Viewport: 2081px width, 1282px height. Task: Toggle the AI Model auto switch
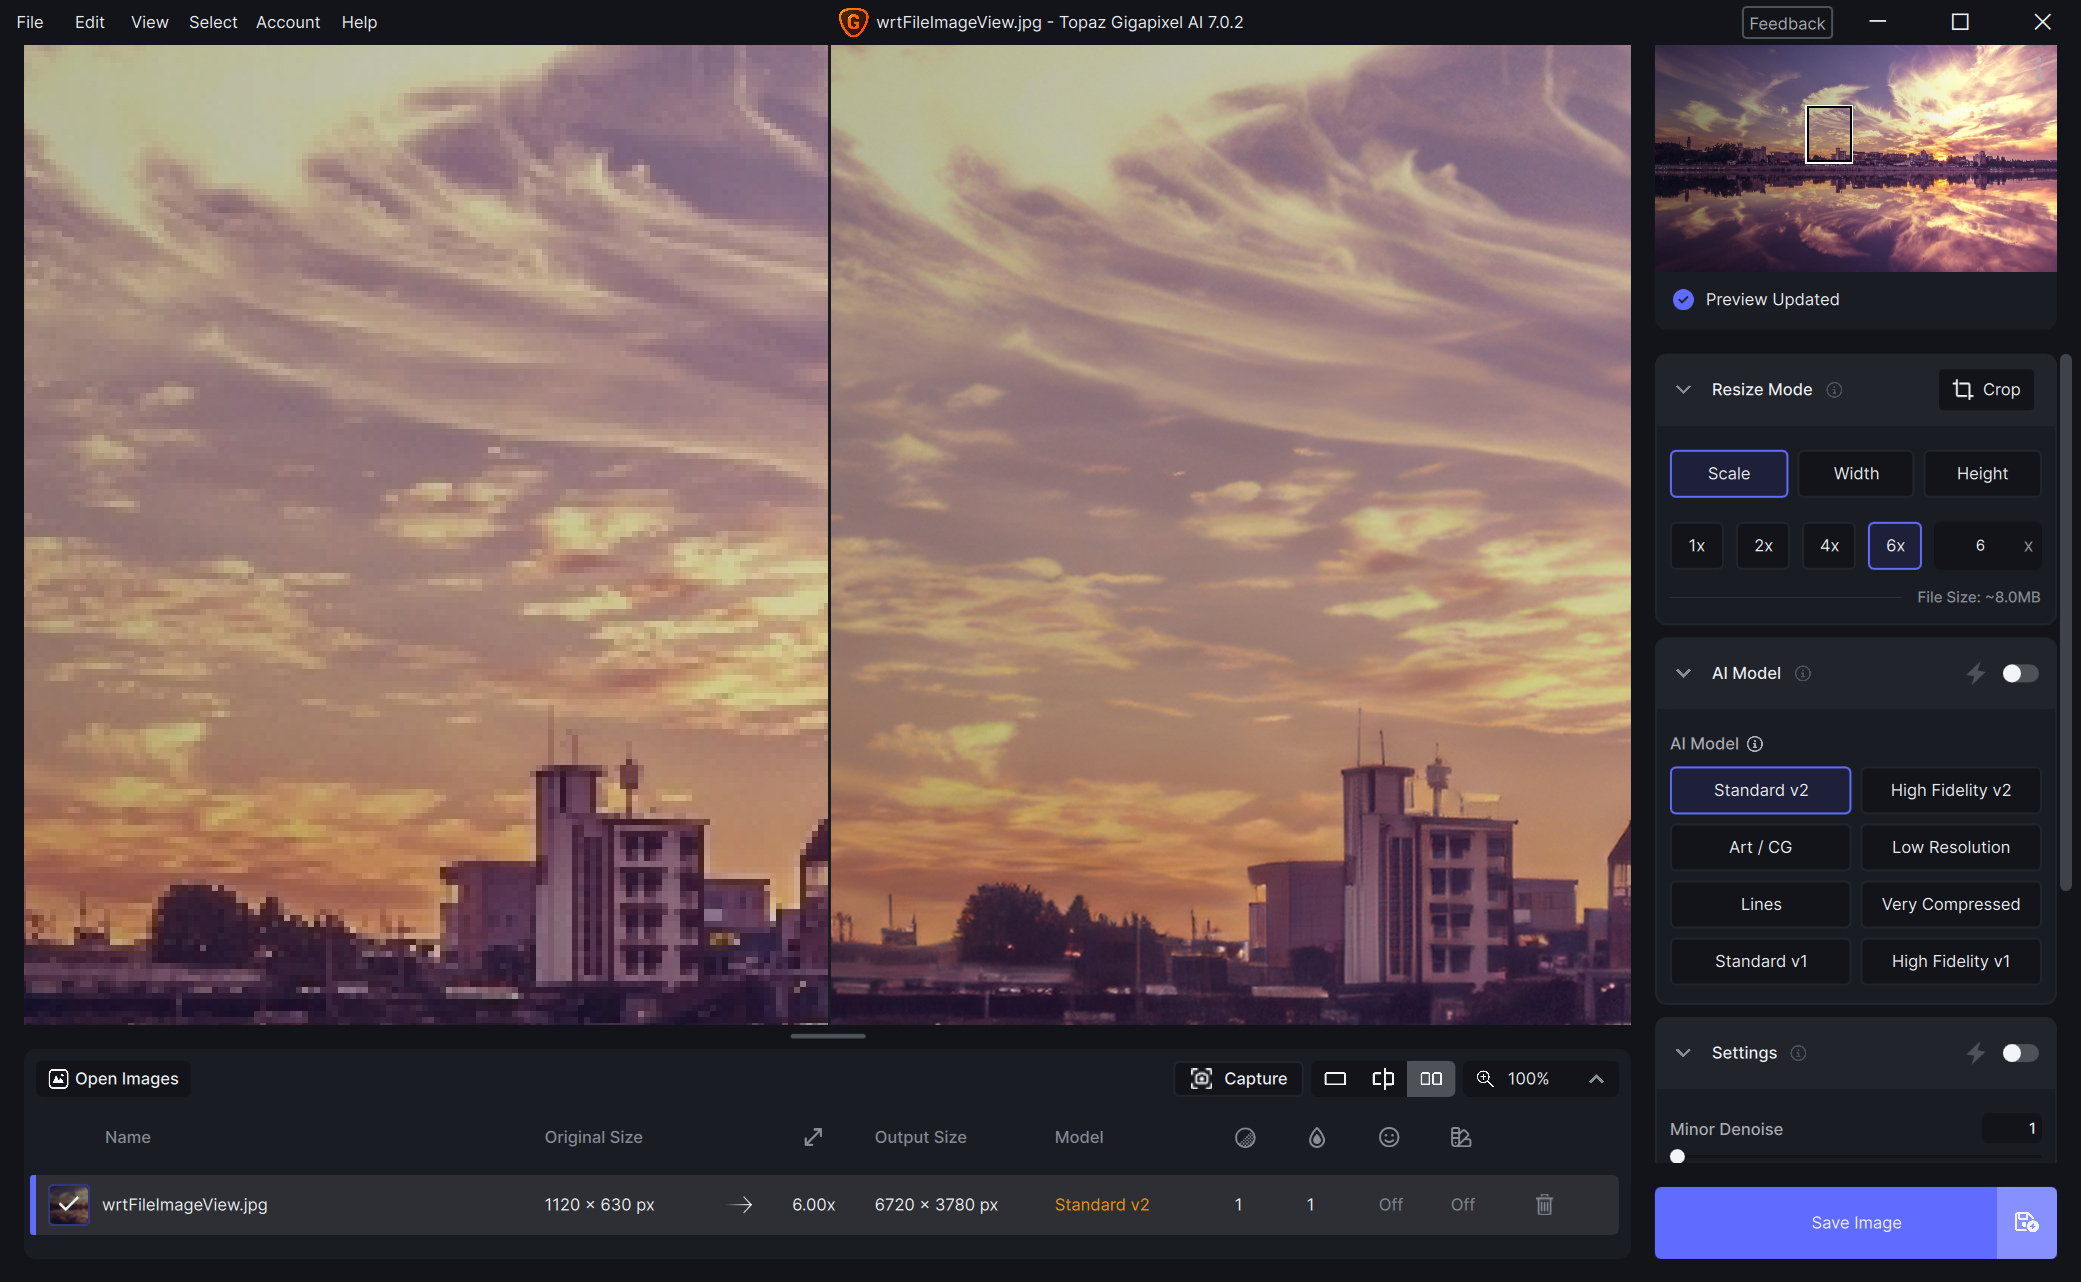[2019, 673]
